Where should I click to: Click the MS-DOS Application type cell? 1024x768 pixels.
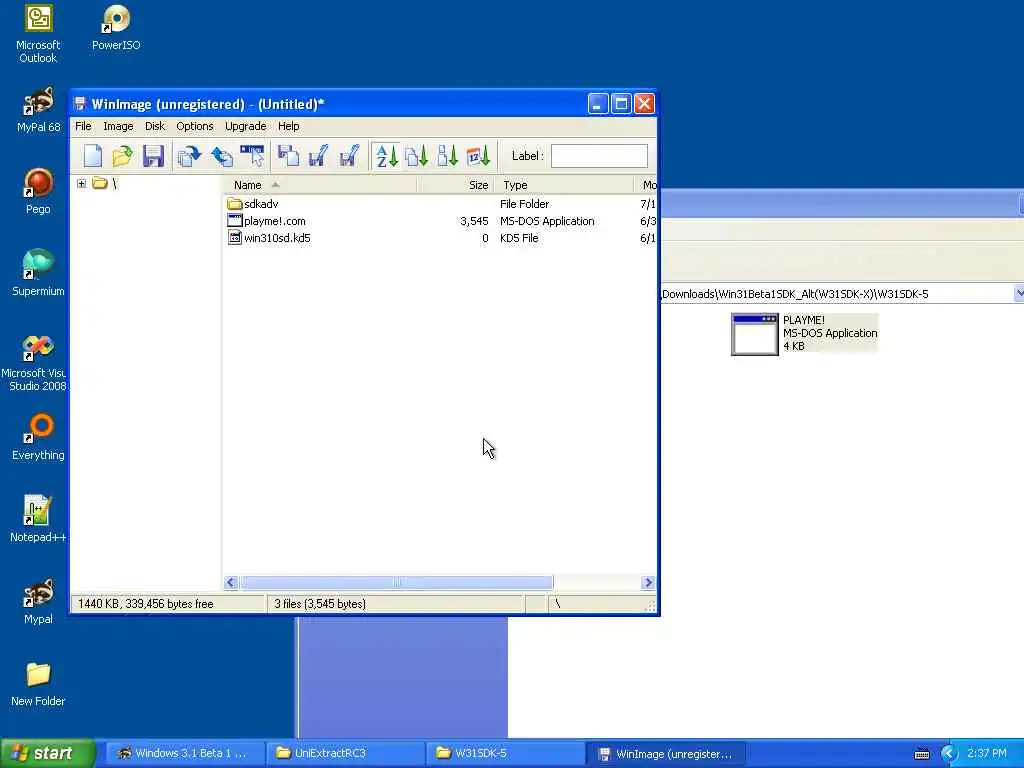pos(547,221)
